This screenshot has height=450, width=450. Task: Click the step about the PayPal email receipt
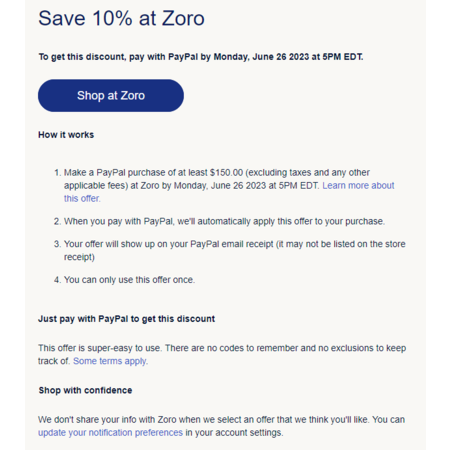(x=235, y=250)
